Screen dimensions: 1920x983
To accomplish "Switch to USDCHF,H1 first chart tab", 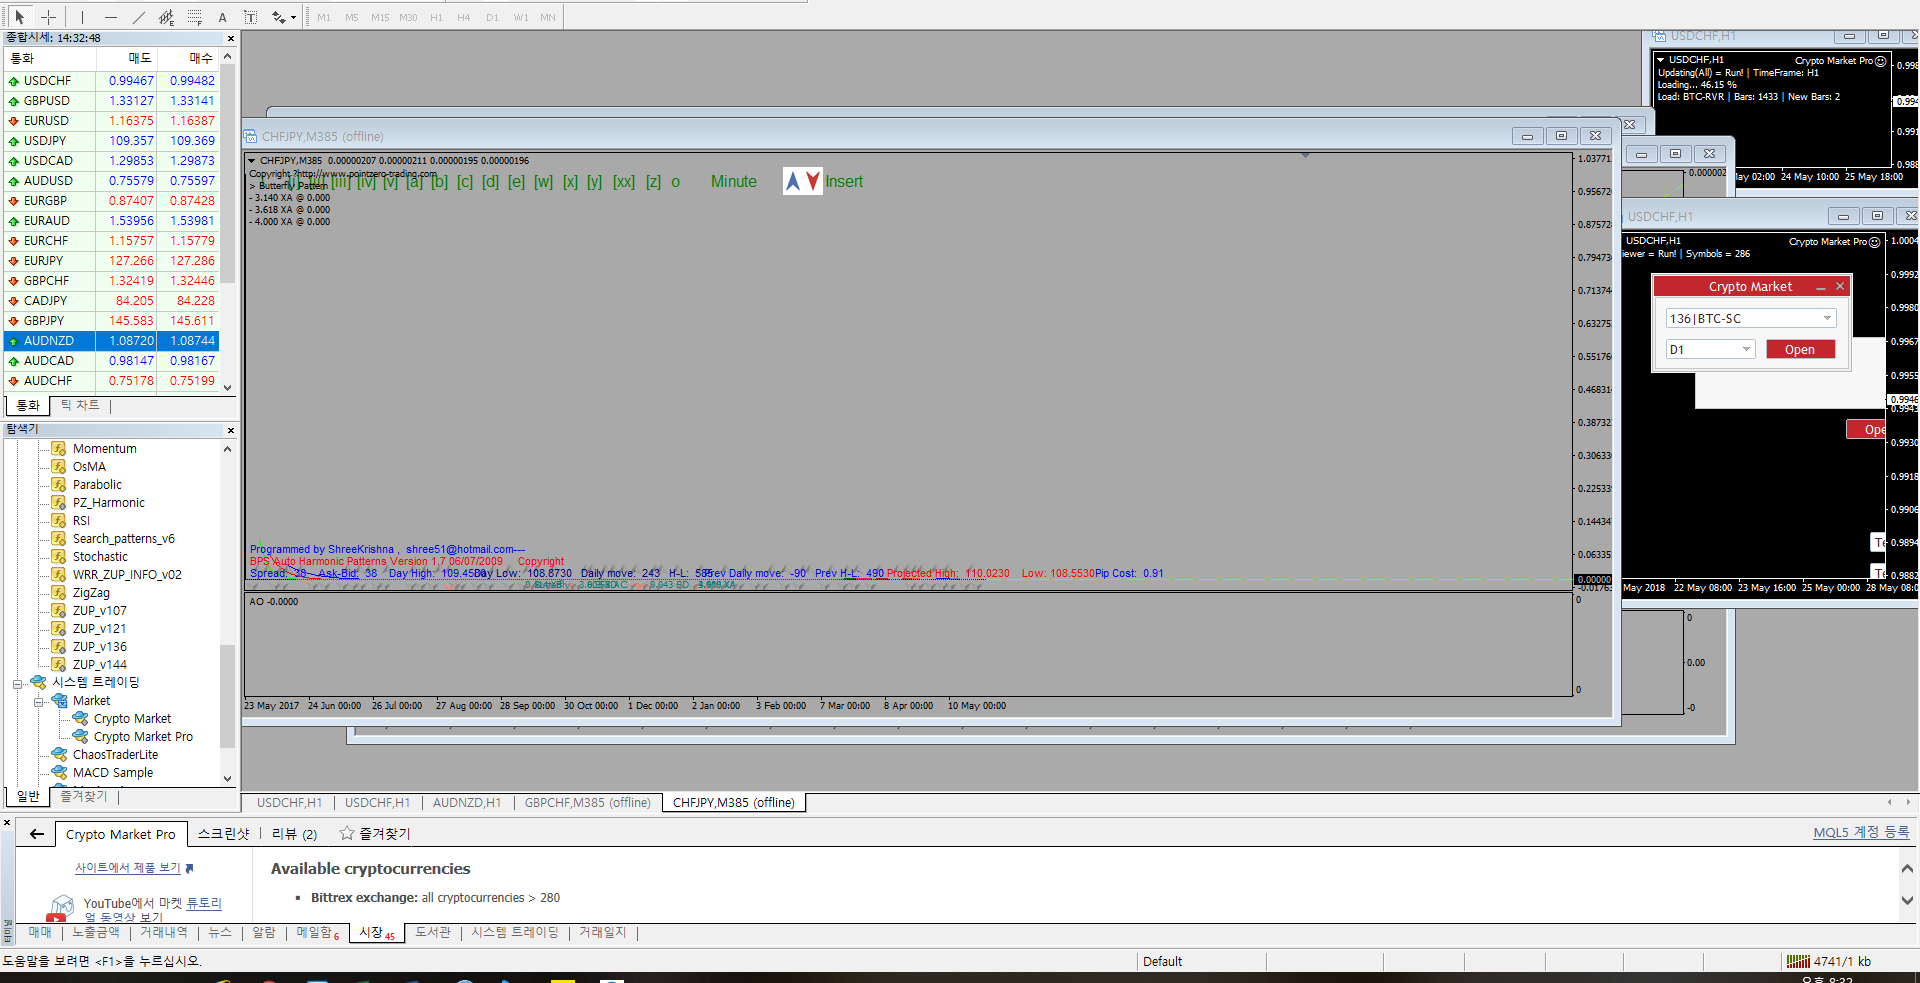I will click(x=289, y=803).
